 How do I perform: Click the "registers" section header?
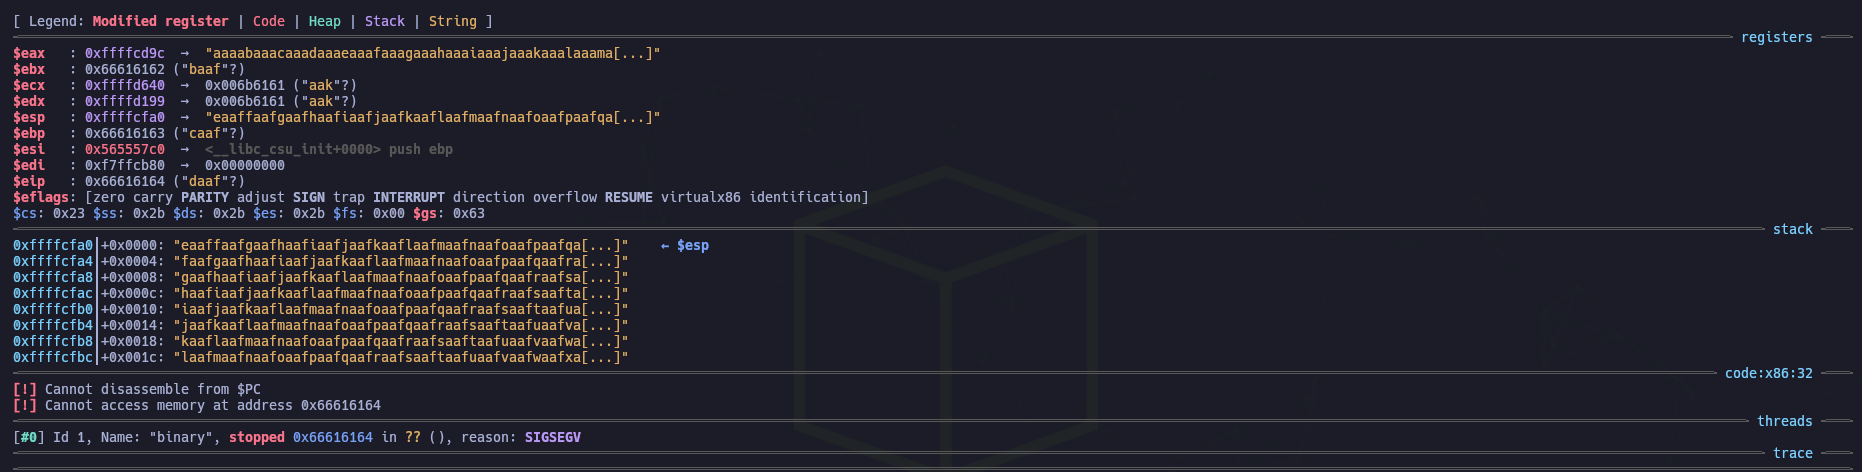click(x=1776, y=37)
